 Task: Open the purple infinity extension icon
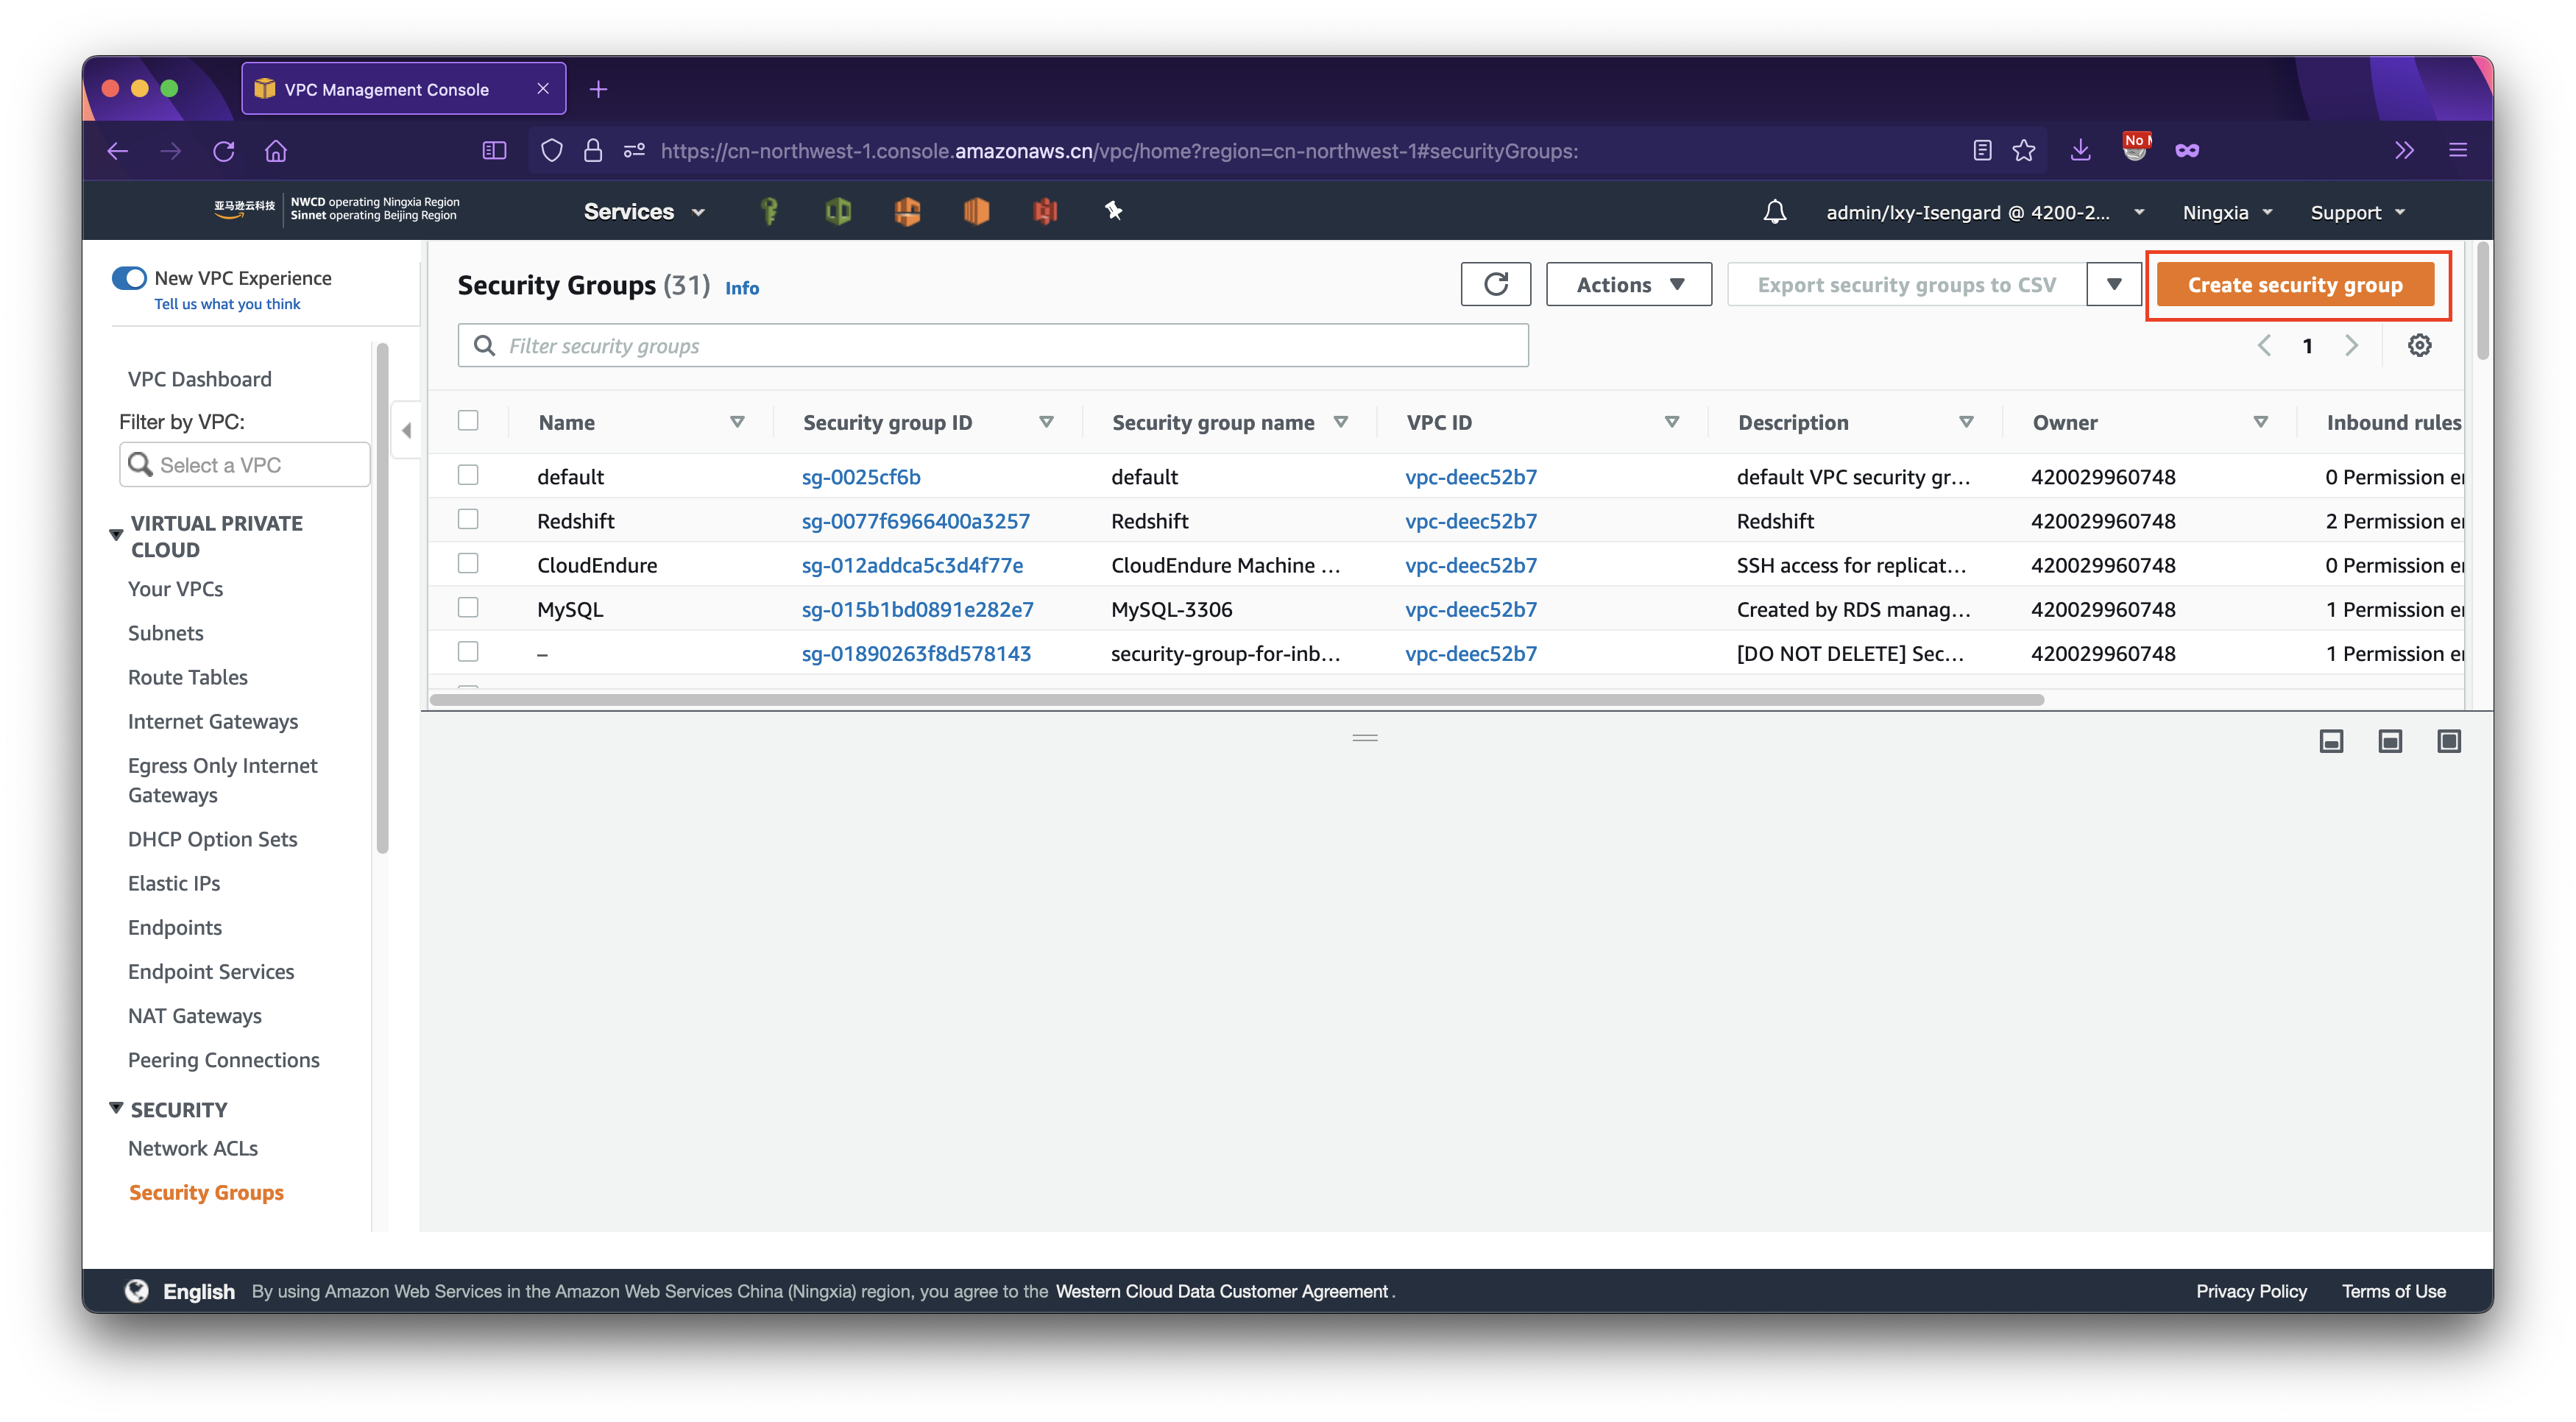[2187, 151]
